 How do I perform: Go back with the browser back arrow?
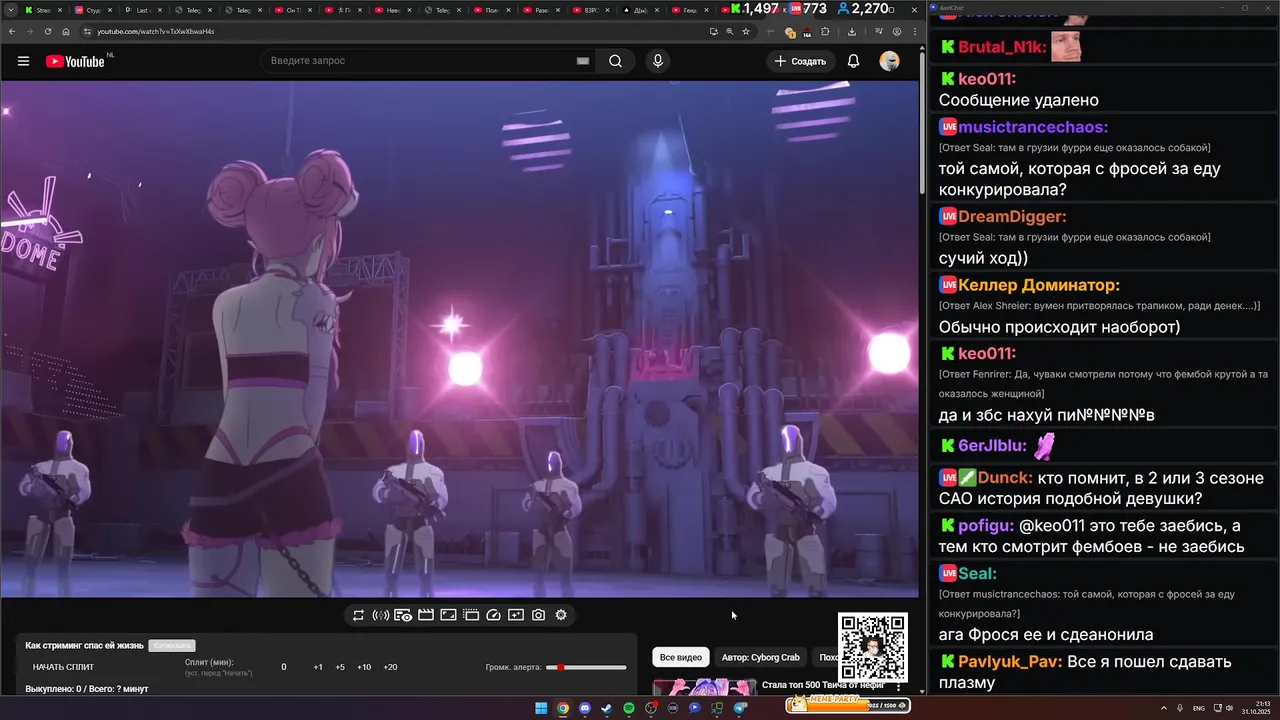(x=11, y=31)
